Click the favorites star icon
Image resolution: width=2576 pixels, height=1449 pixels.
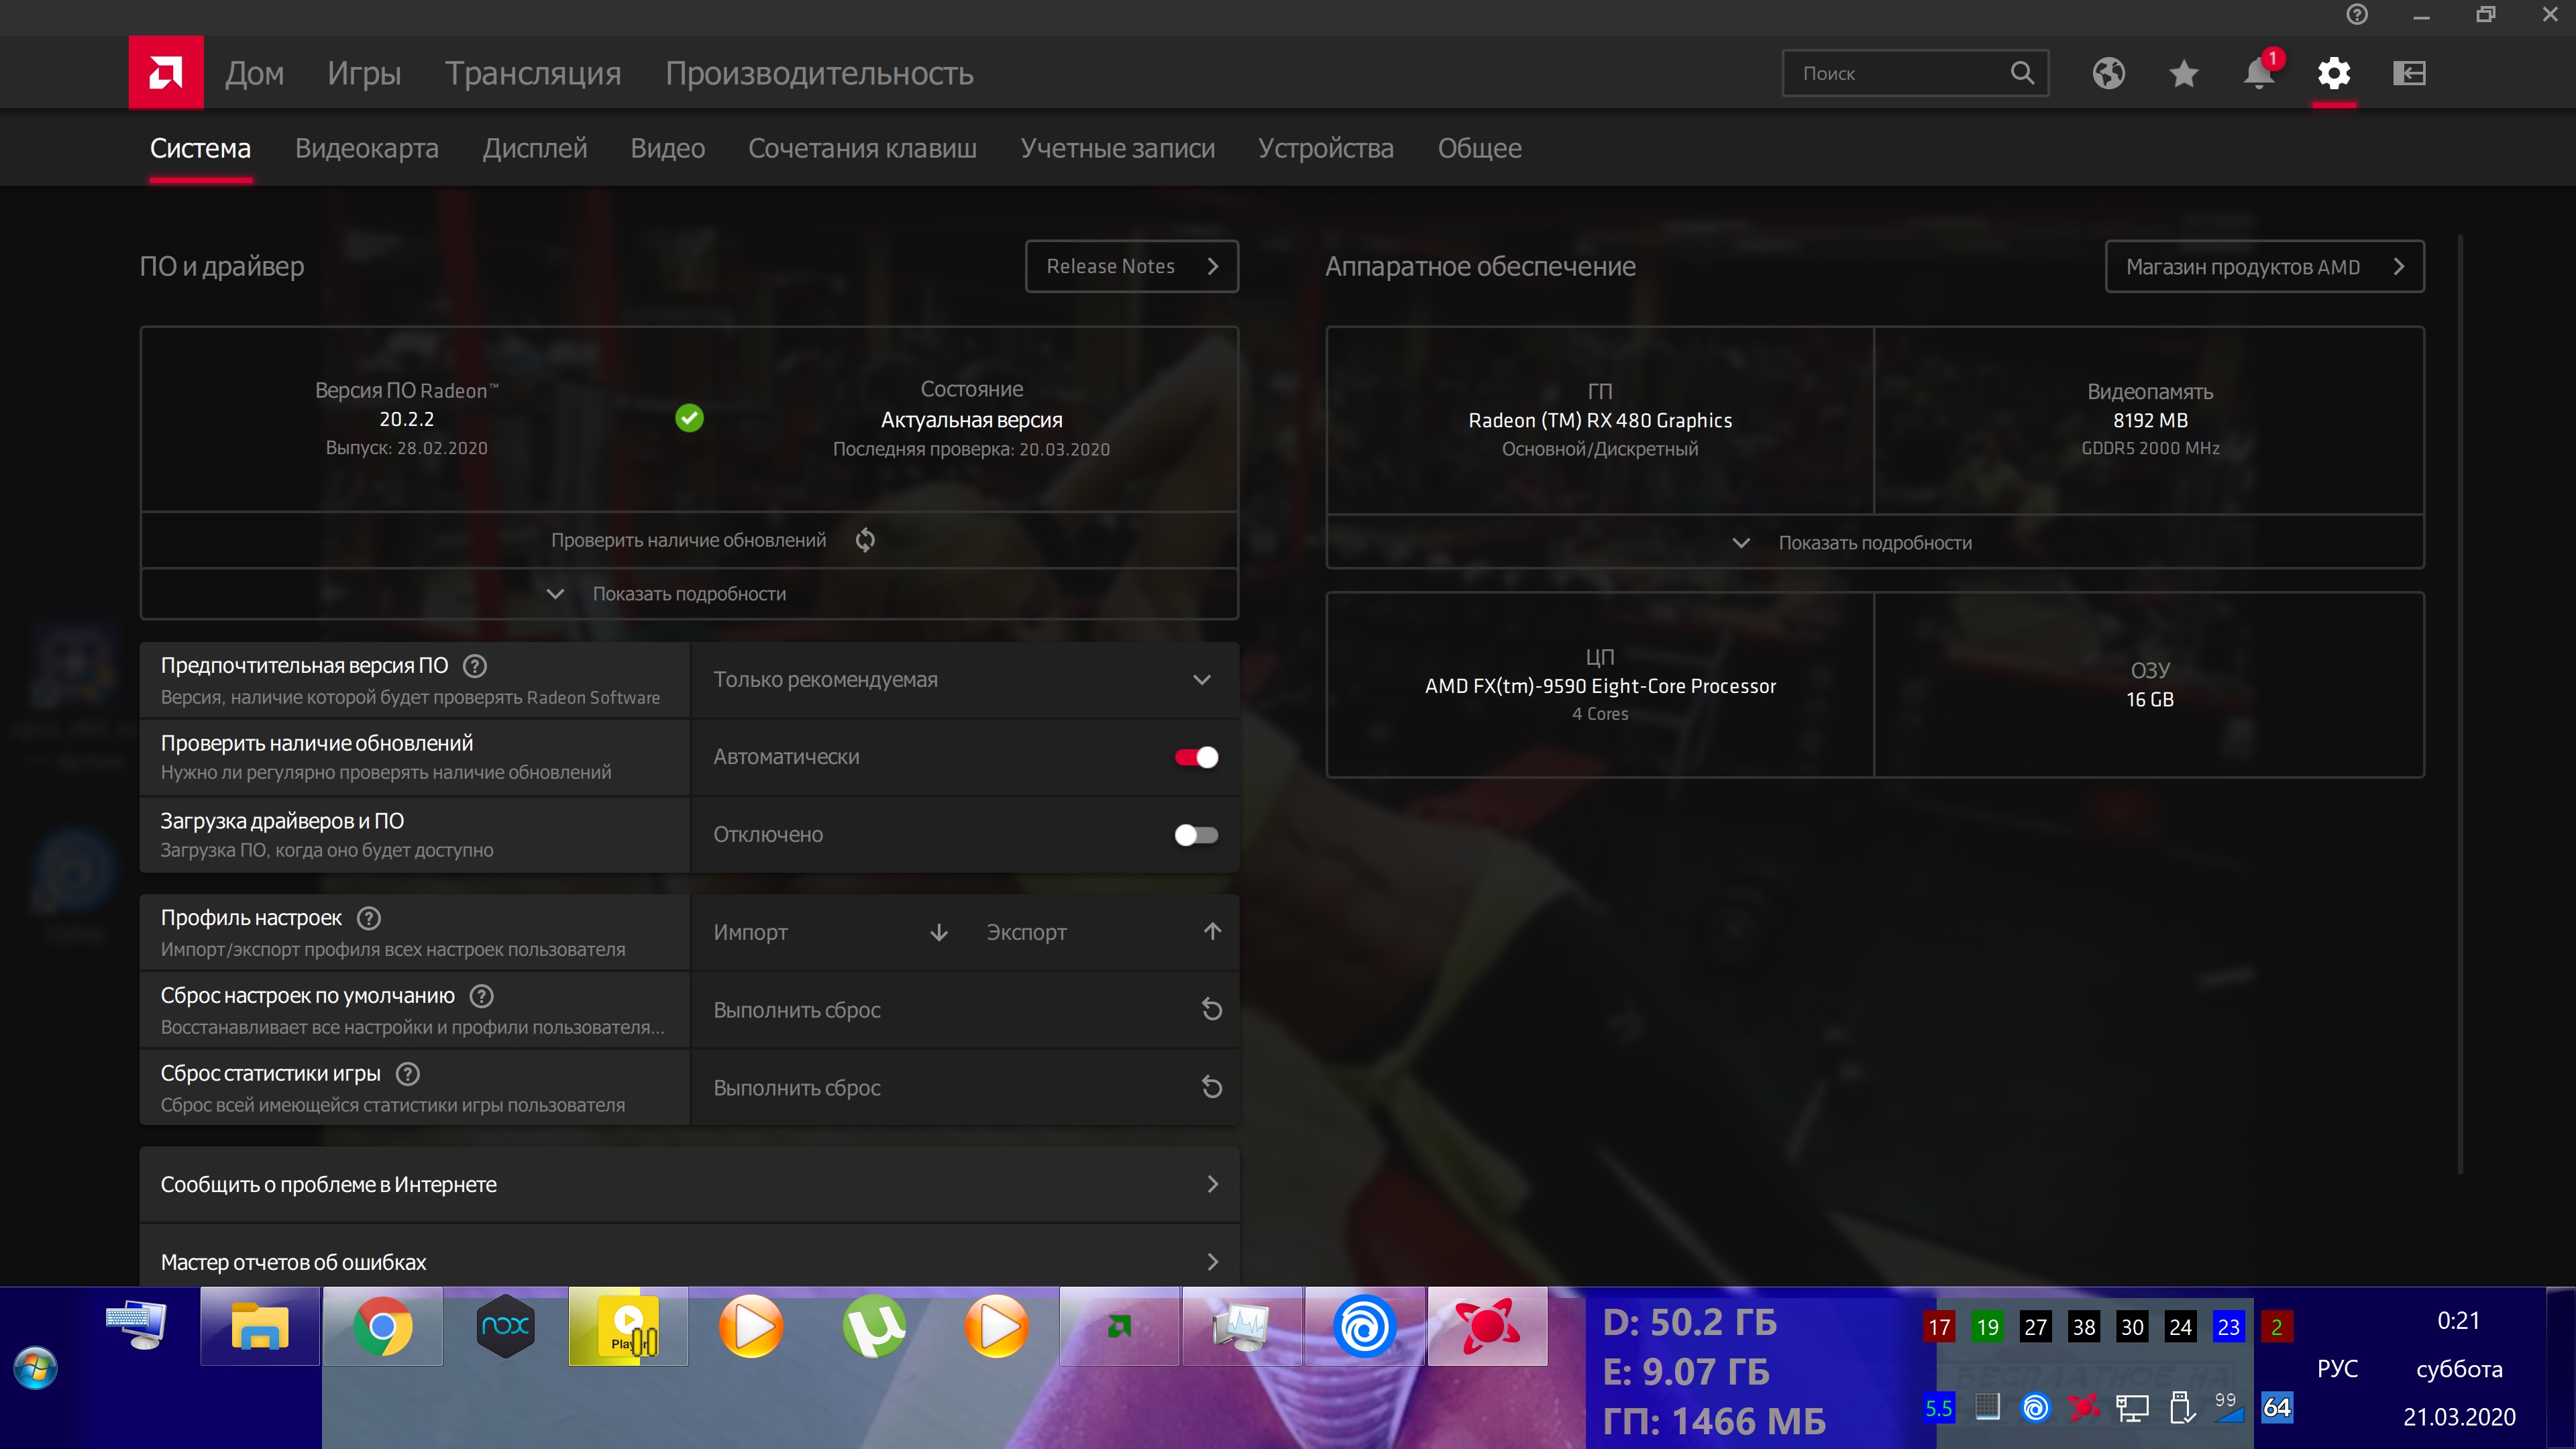pos(2184,73)
